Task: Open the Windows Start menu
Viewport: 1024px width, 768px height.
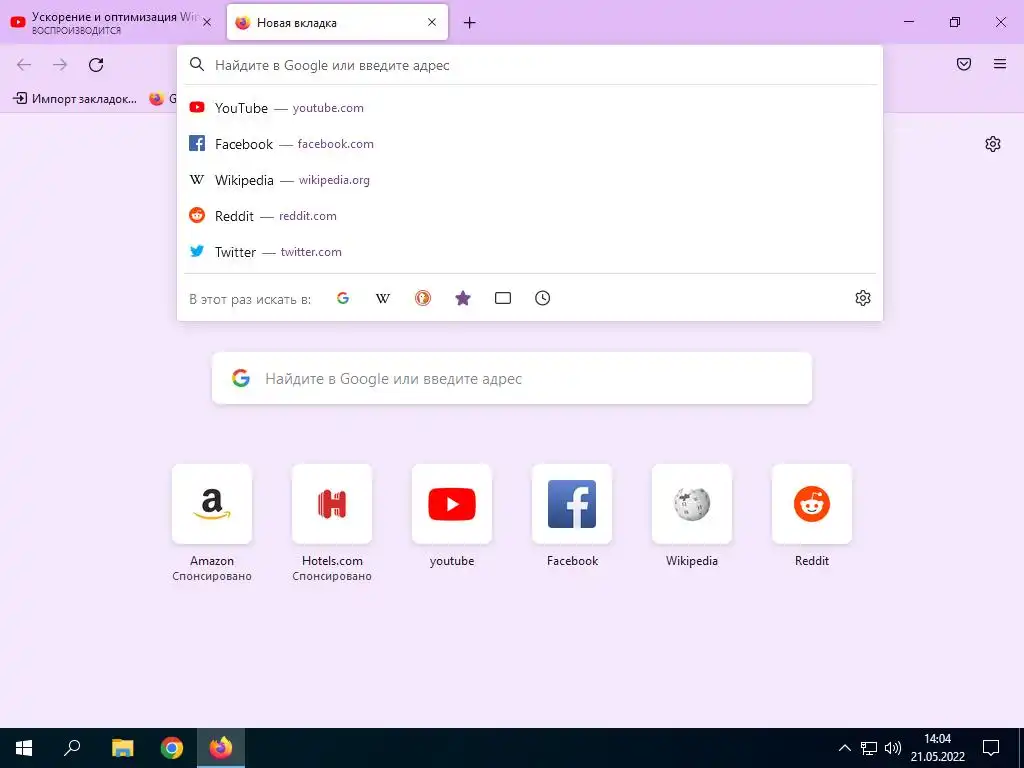Action: (24, 748)
